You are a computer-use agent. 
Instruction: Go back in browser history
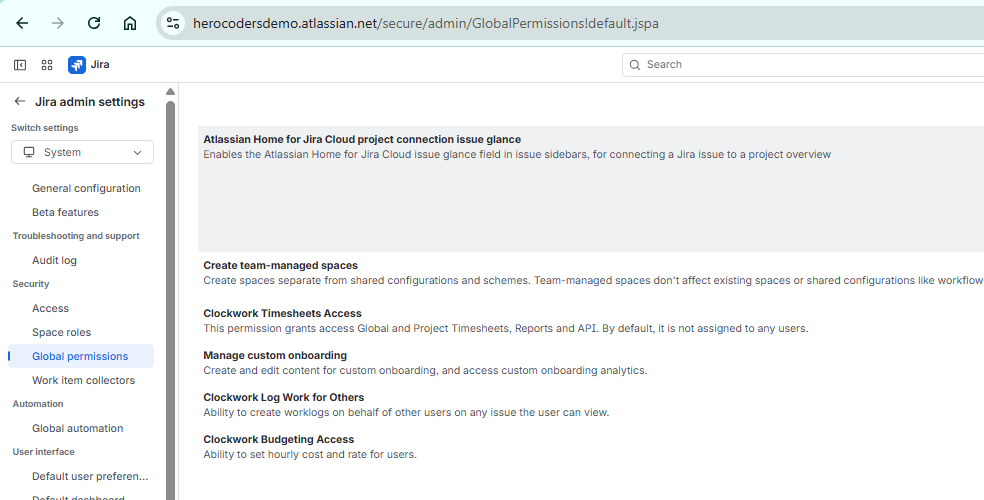[22, 23]
